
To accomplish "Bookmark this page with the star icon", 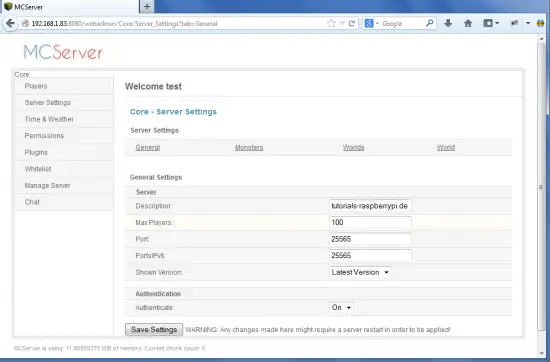I will (x=331, y=24).
